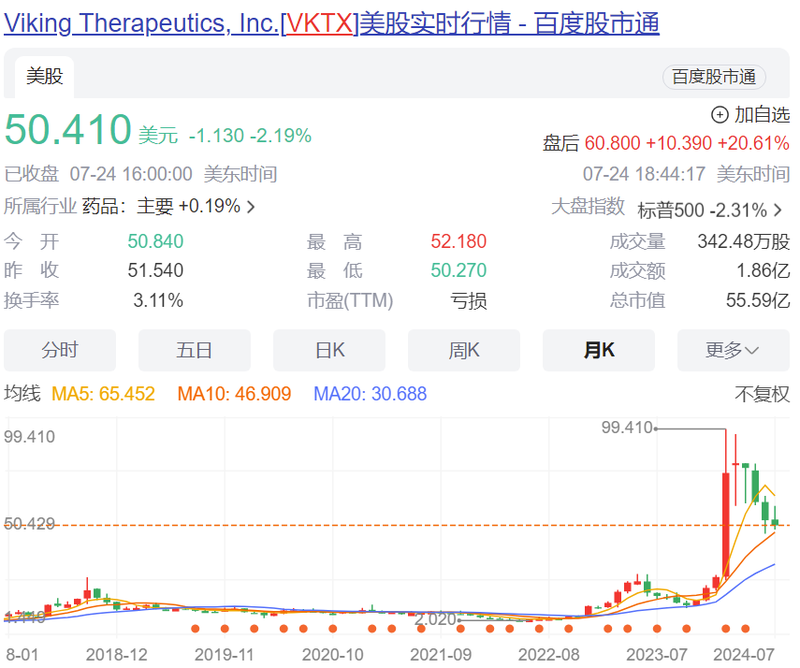Toggle the MA5 moving average line
The width and height of the screenshot is (800, 668).
click(x=101, y=394)
